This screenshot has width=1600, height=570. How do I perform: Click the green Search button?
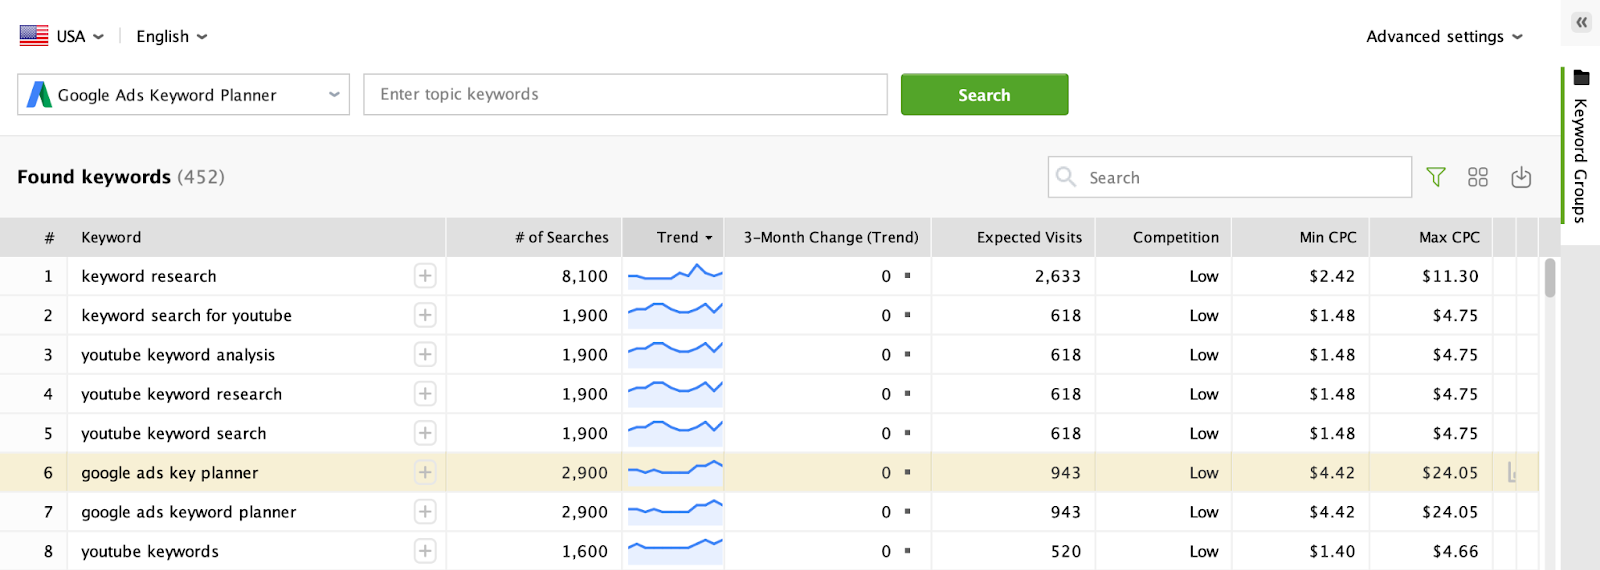pos(984,95)
